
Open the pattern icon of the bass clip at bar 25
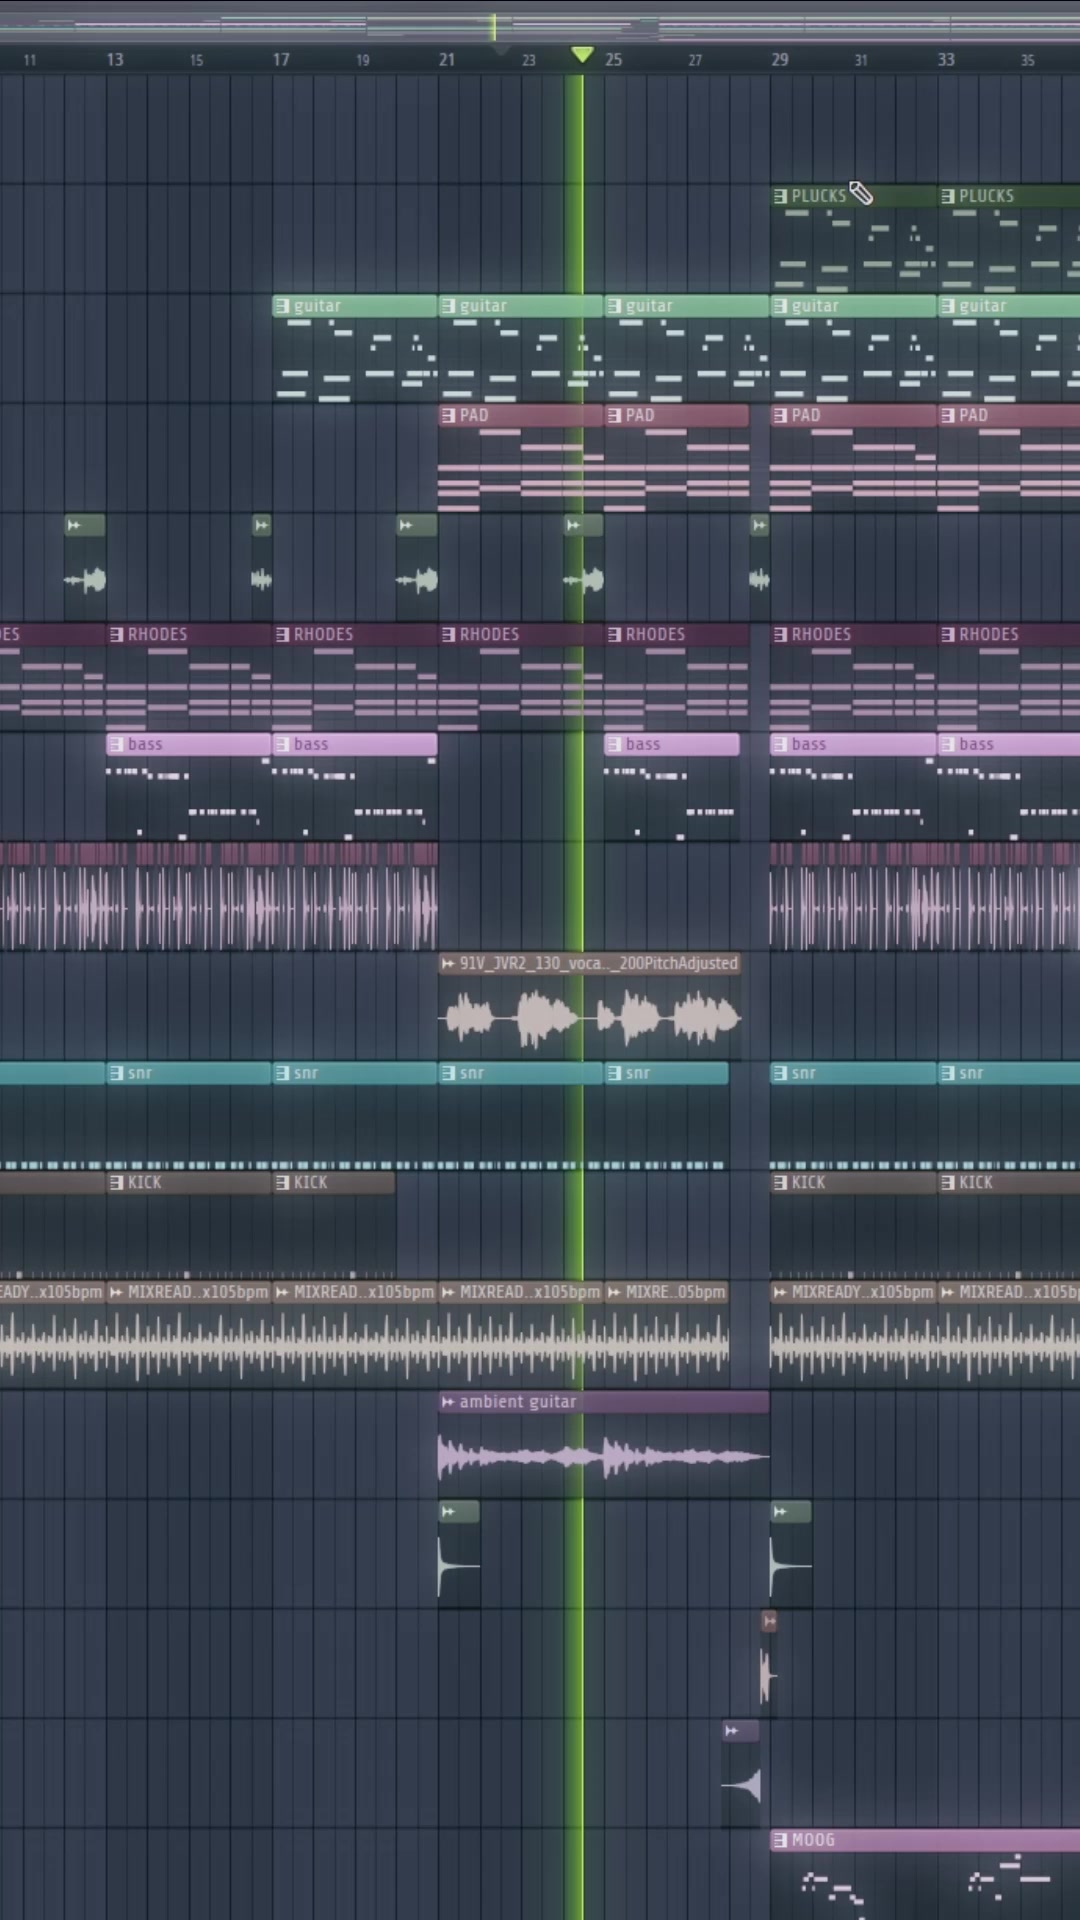614,744
